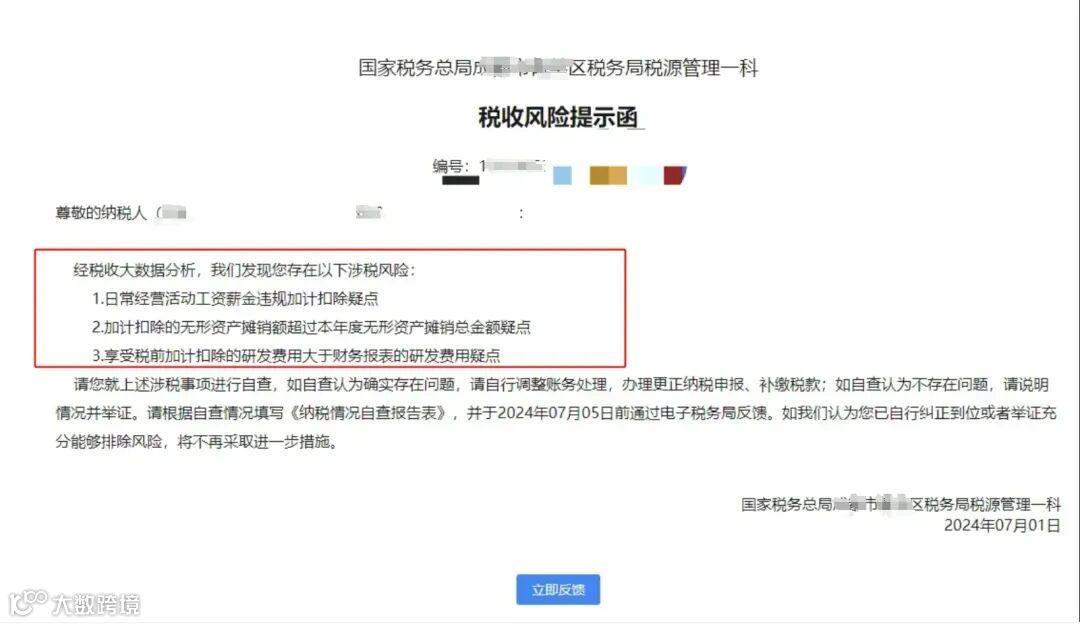Click the 经税收大数据分析 intro line

(x=244, y=270)
